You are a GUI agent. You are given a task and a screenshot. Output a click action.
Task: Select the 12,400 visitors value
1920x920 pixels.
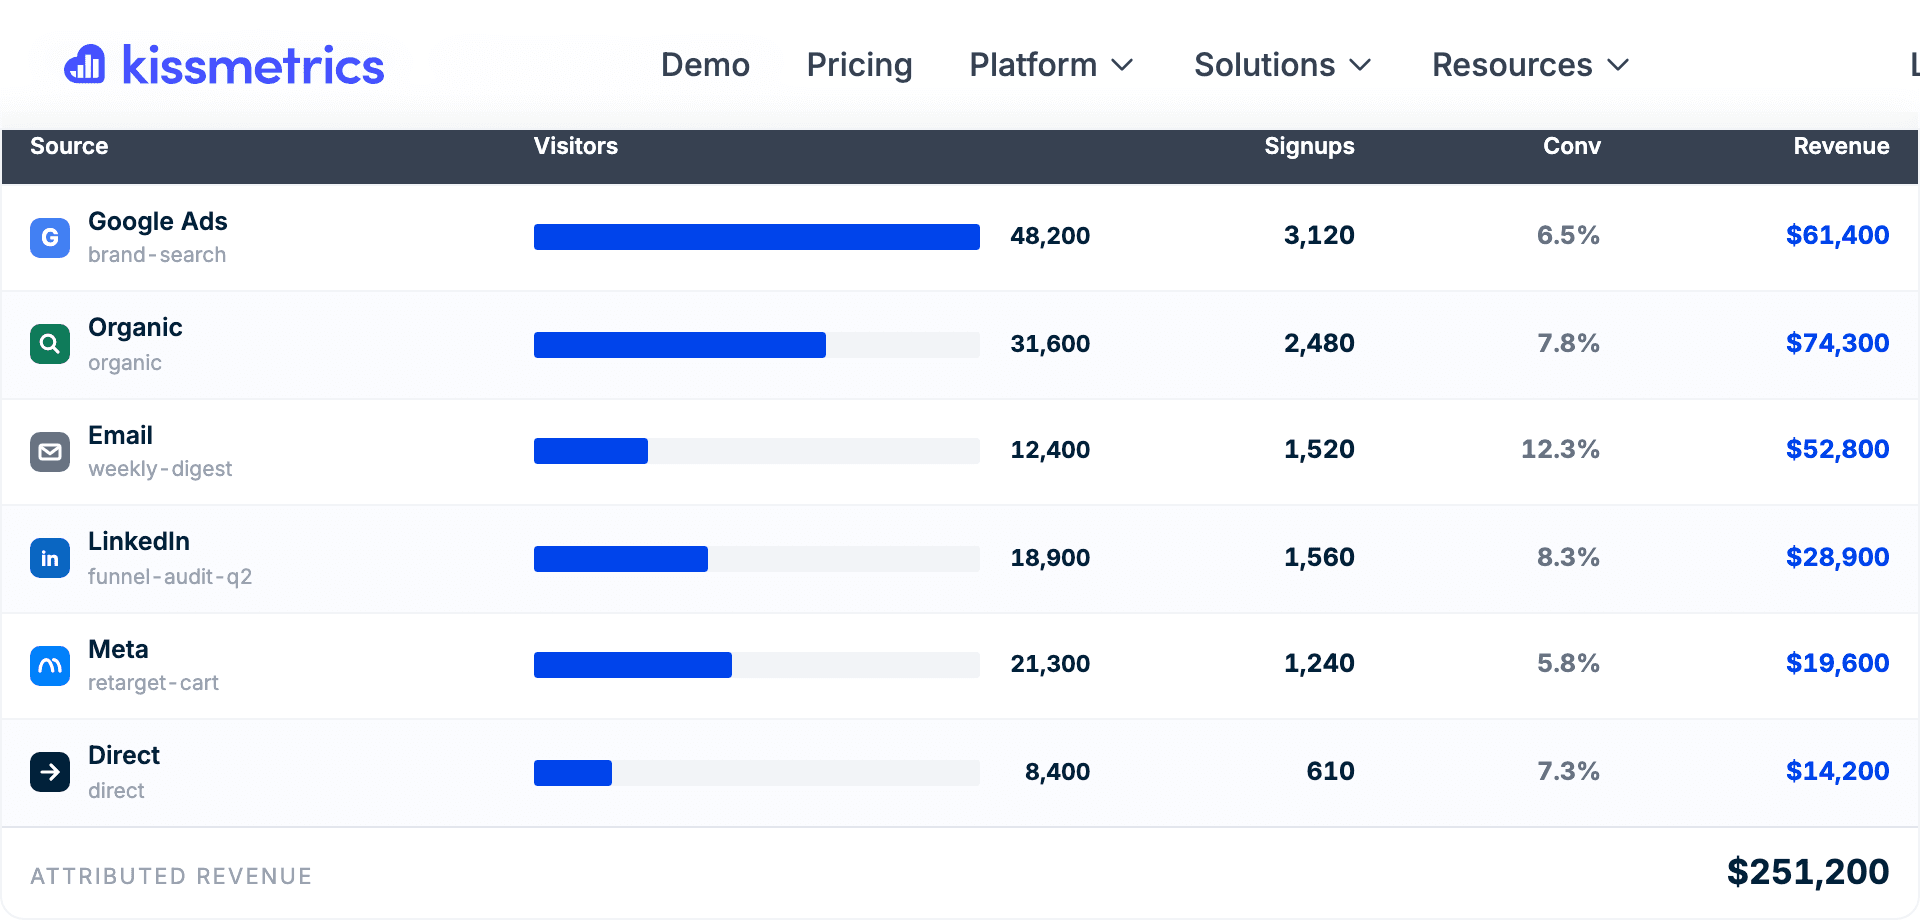(x=1050, y=450)
